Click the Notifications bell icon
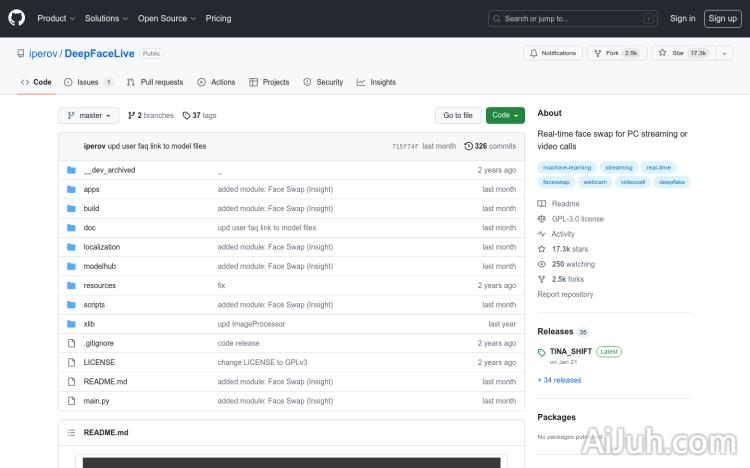The image size is (750, 468). coord(534,53)
